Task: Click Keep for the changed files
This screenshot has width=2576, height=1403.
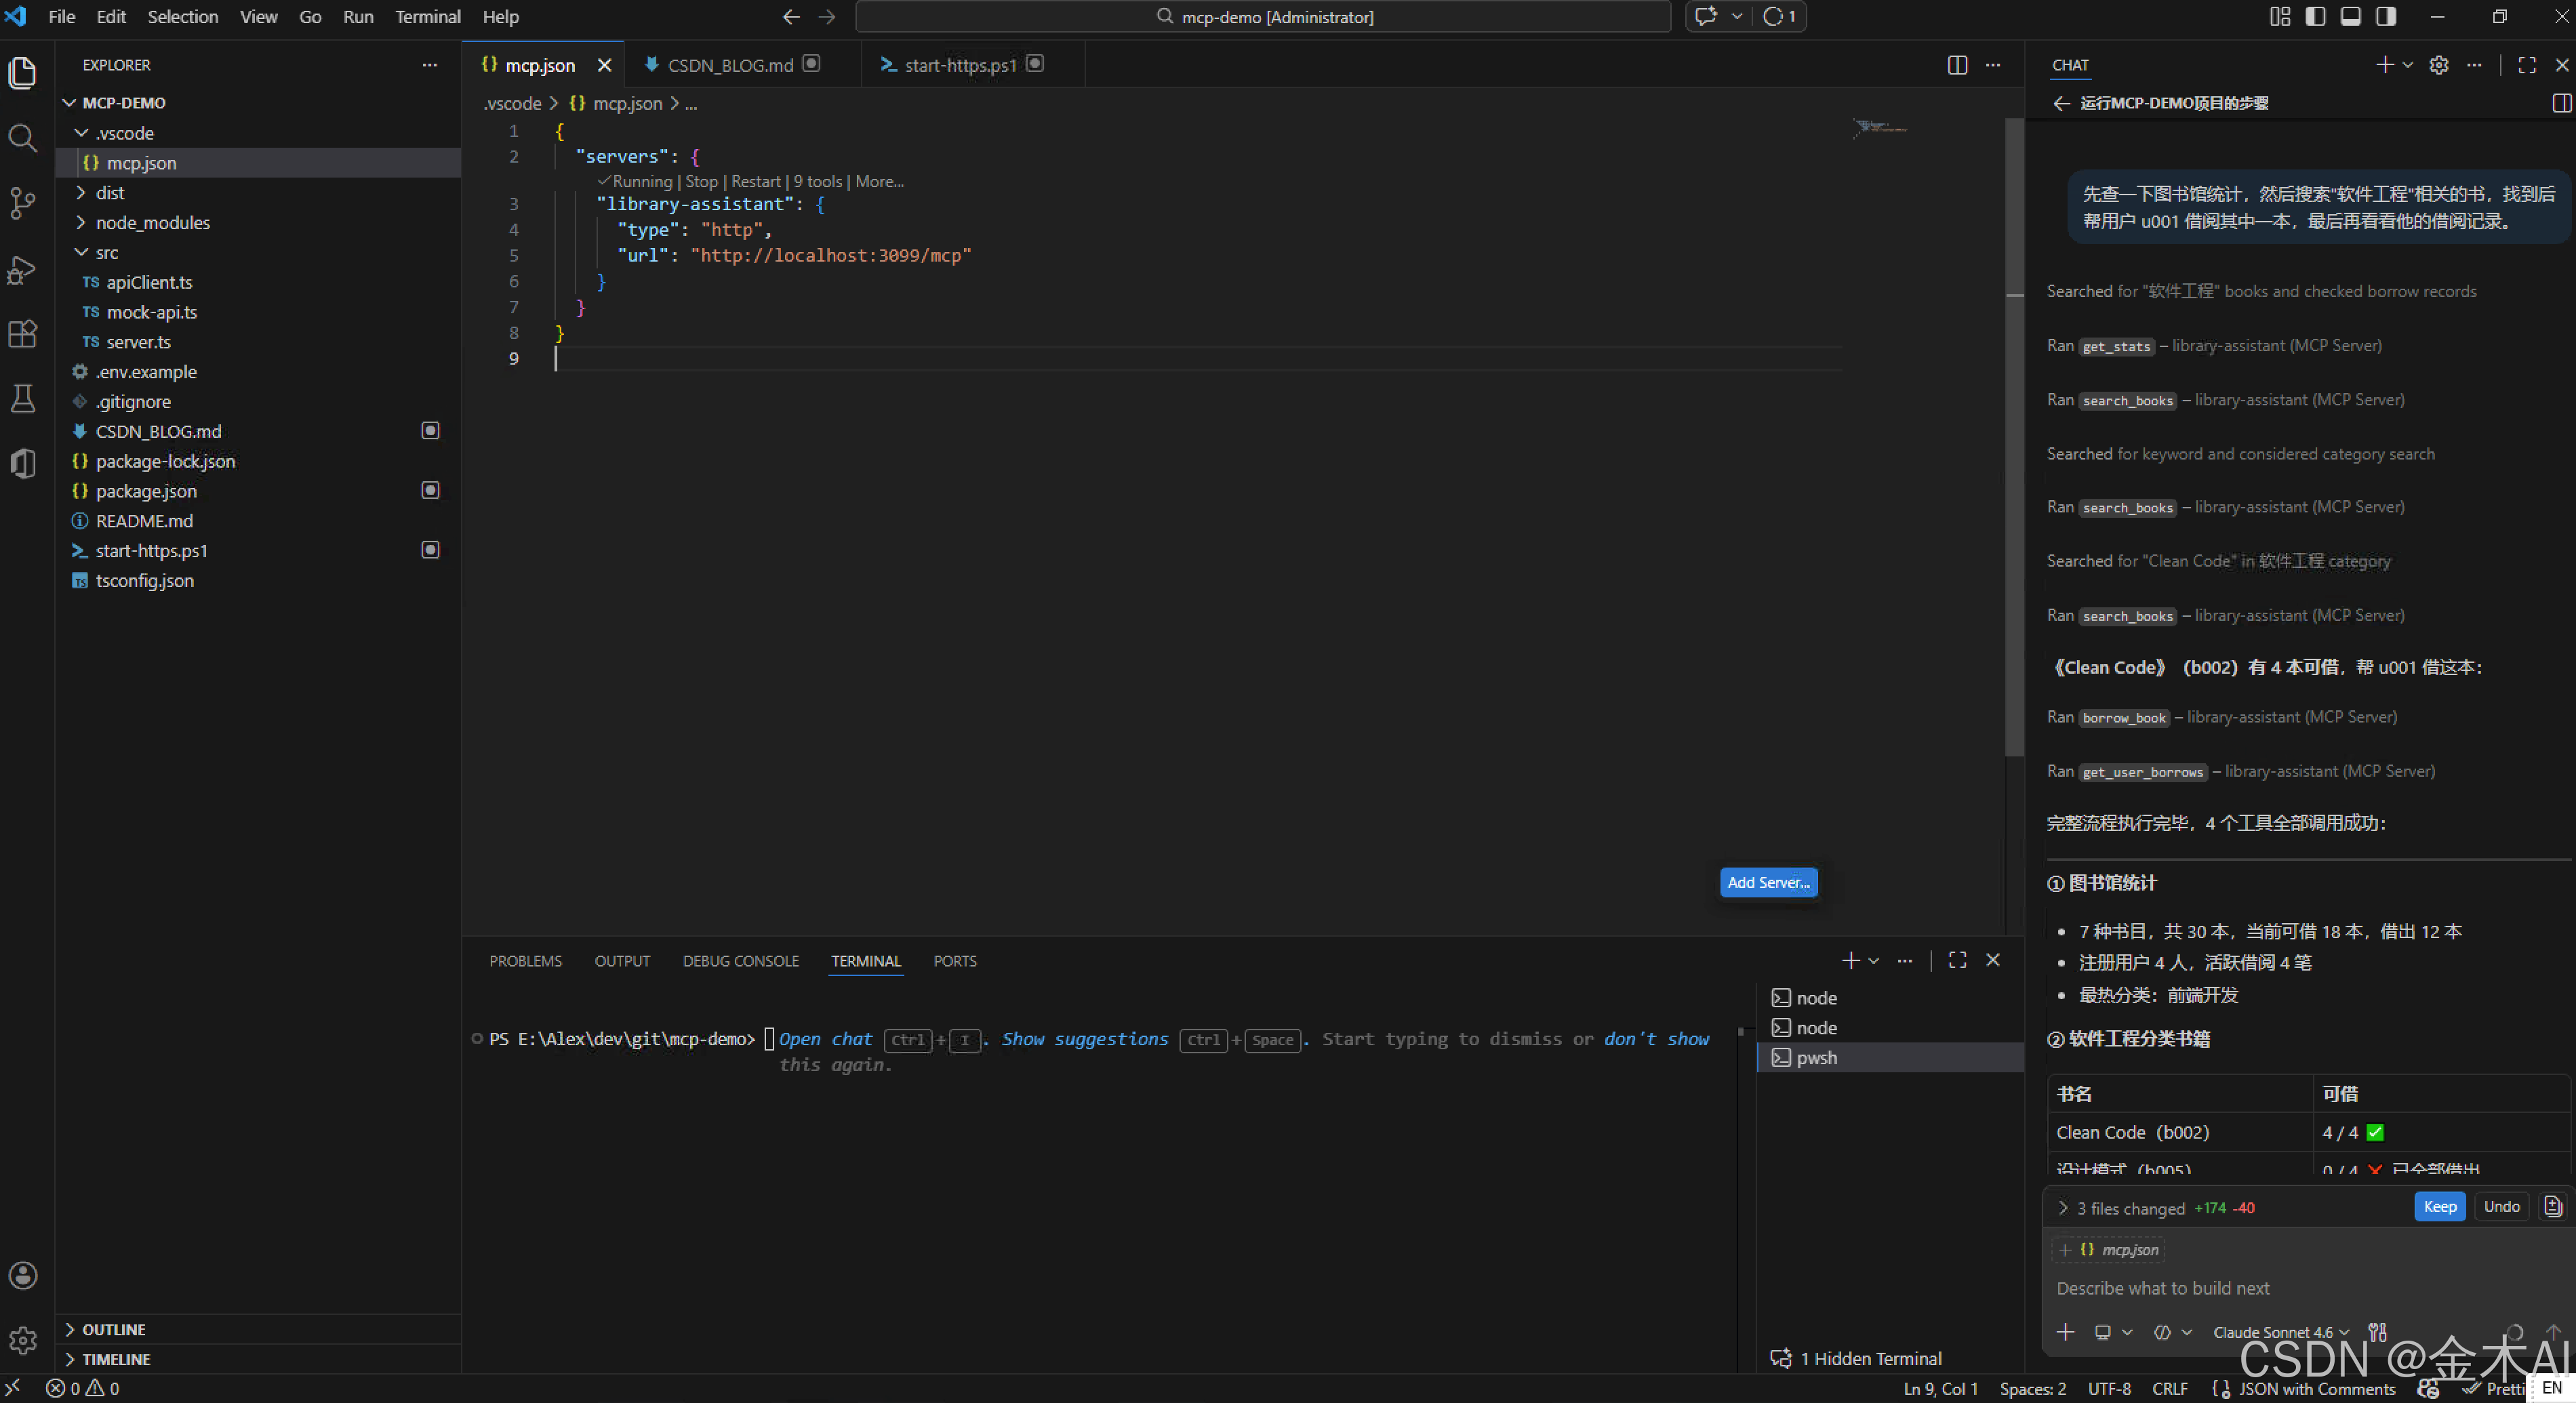Action: pyautogui.click(x=2439, y=1207)
